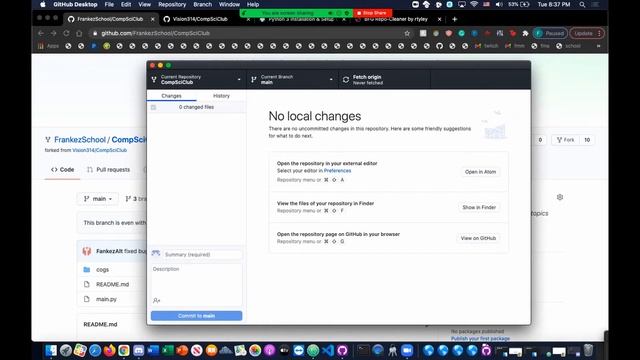Click the About settings gear on GitHub page
Image resolution: width=640 pixels, height=360 pixels.
[x=560, y=197]
